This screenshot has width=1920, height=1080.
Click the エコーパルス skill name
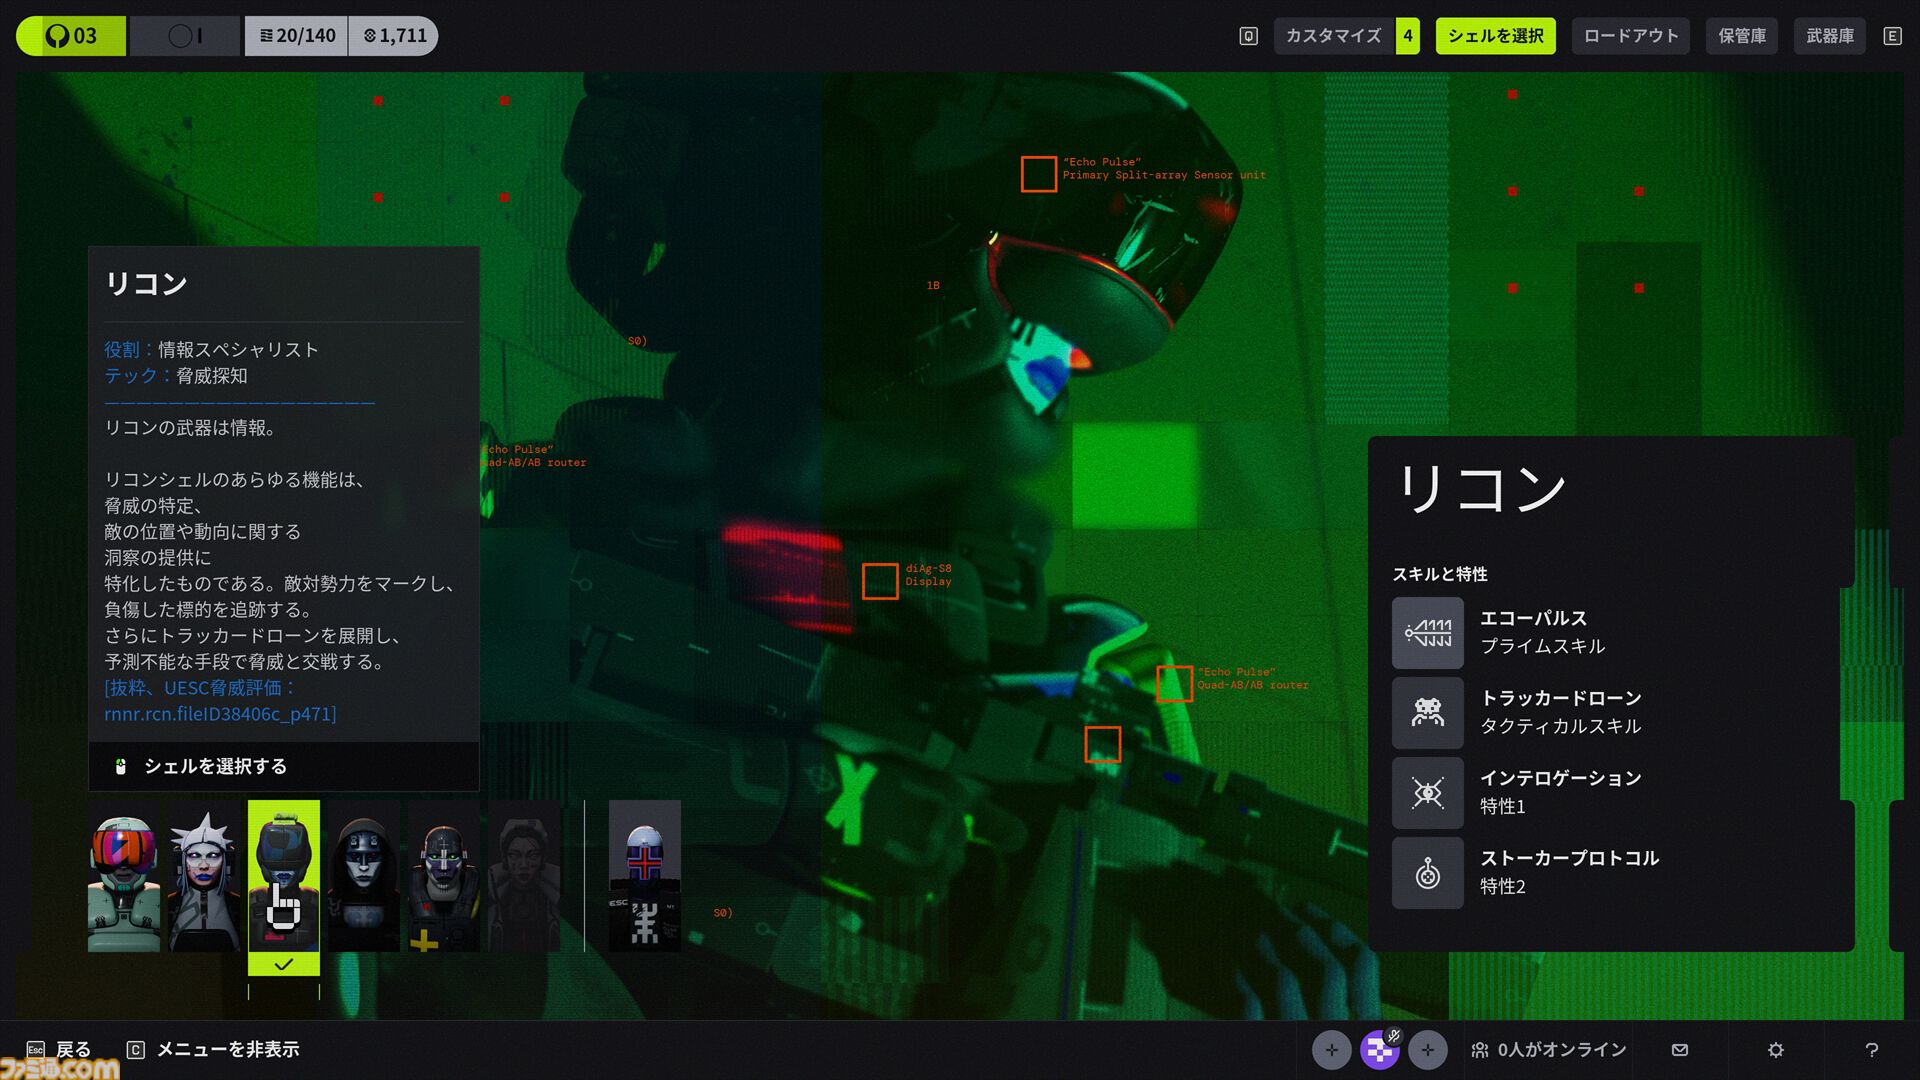pos(1534,619)
